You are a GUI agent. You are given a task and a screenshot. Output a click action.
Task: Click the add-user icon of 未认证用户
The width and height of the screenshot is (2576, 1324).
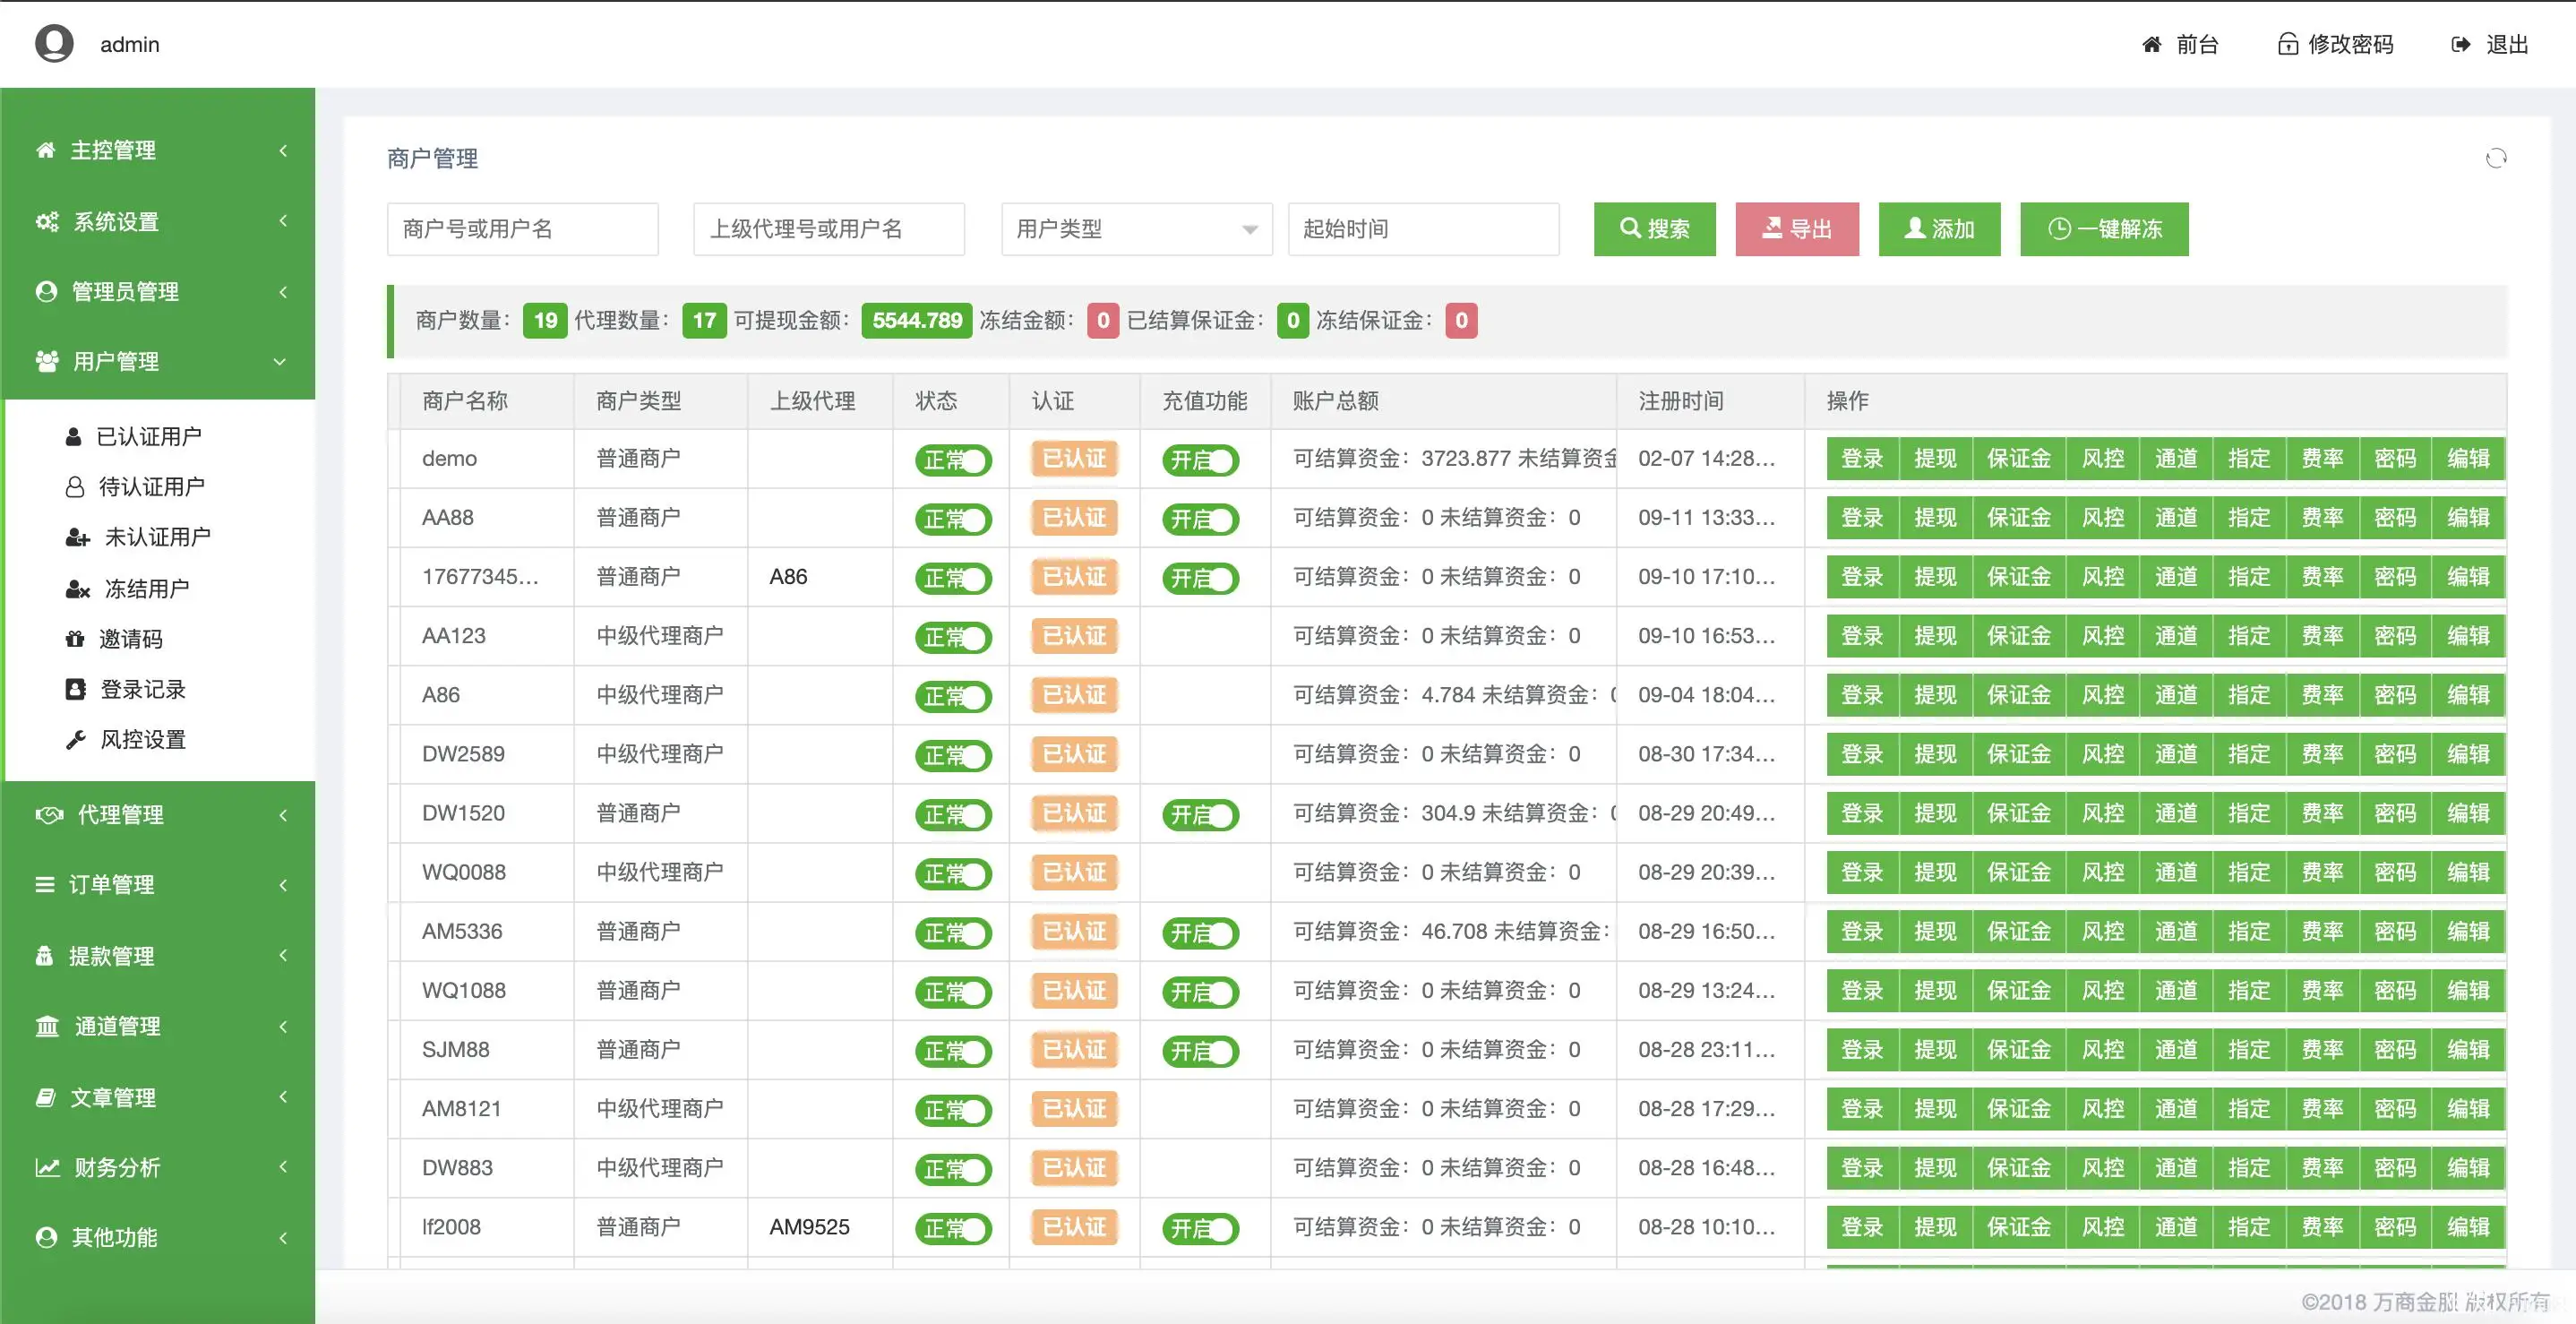click(x=77, y=538)
